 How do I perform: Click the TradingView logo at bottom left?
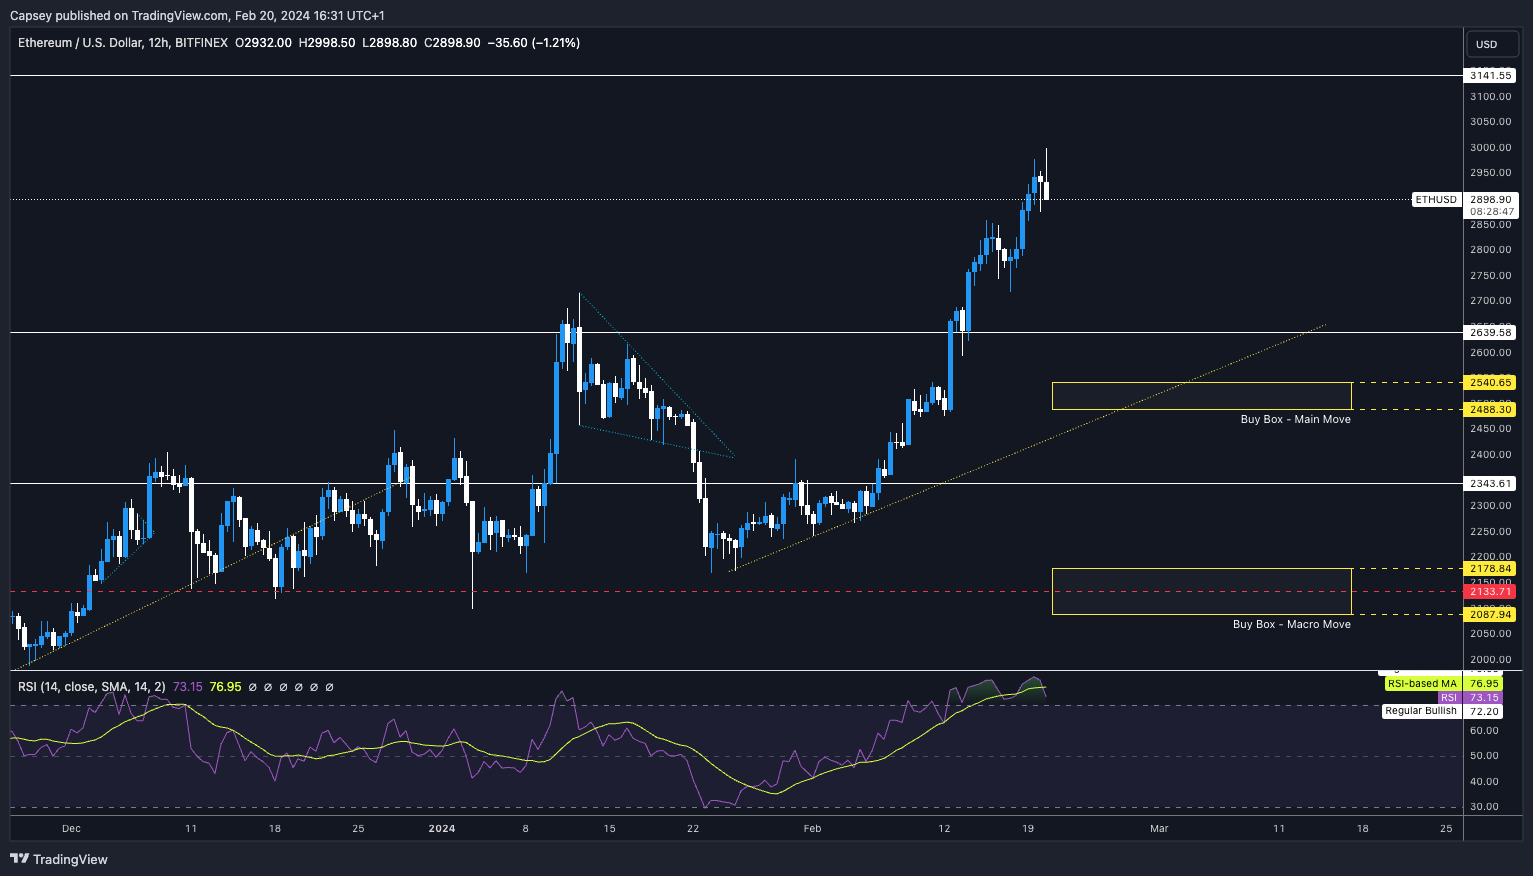[59, 859]
